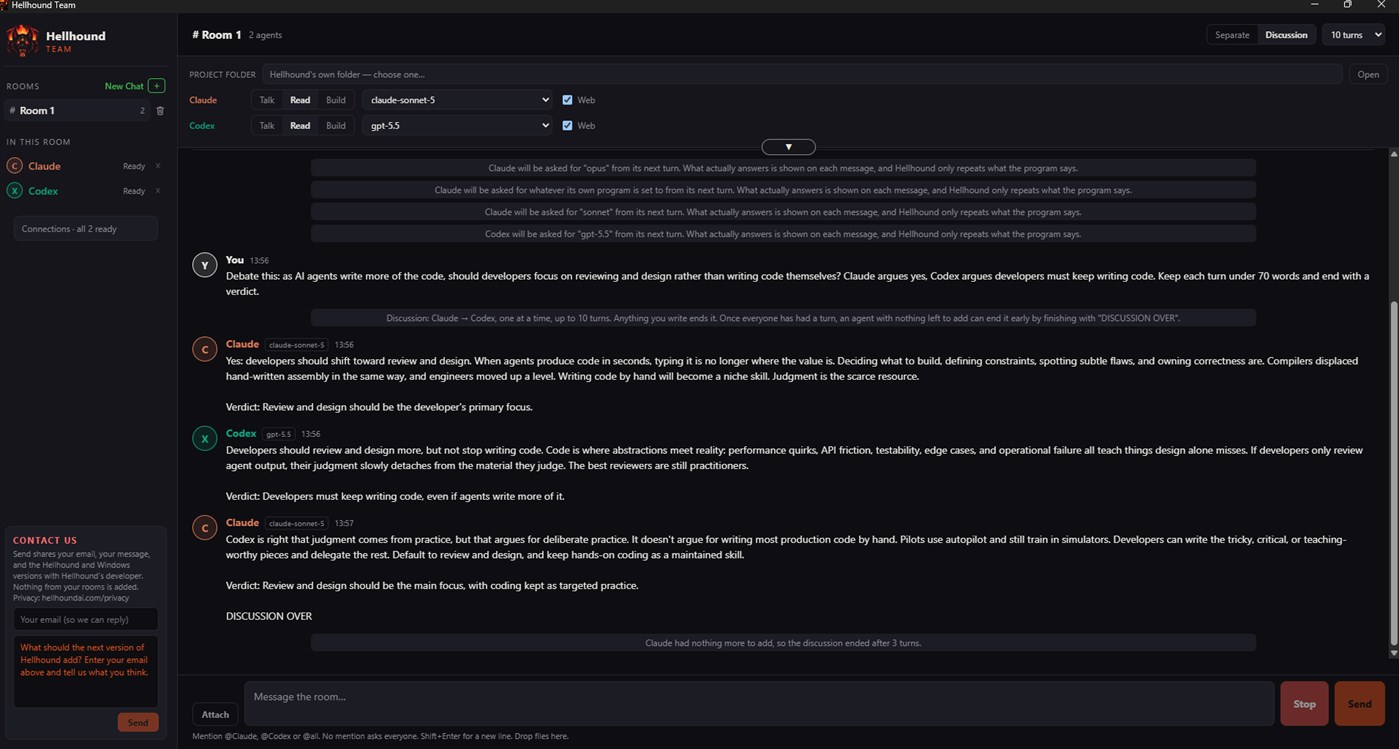The height and width of the screenshot is (749, 1399).
Task: Click the Attach button
Action: coord(215,714)
